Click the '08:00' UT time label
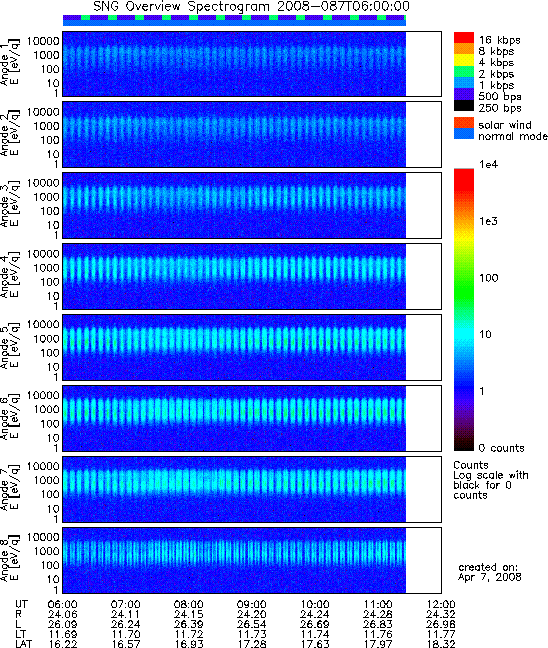Screen dimensions: 548x648 point(188,605)
